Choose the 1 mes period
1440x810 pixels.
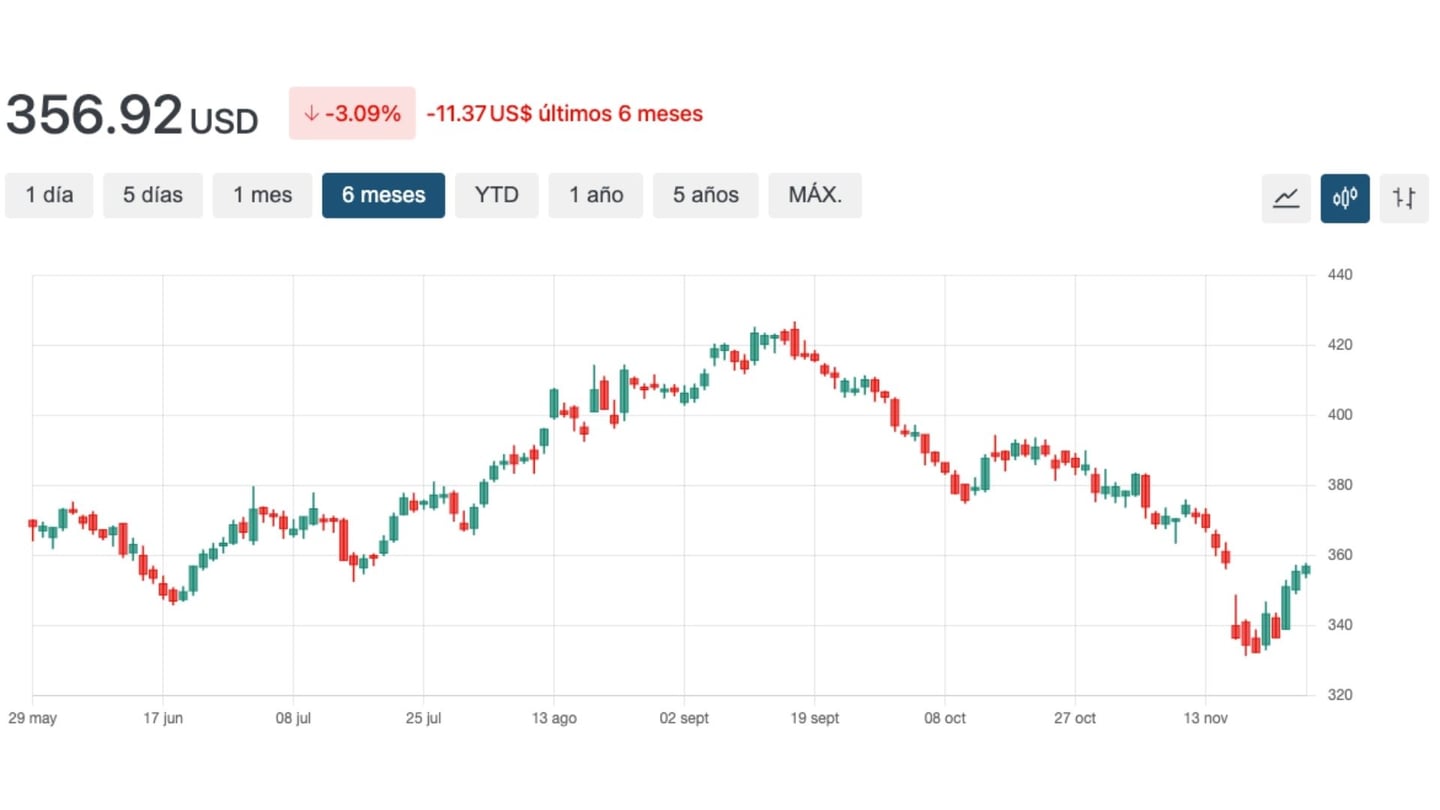point(262,195)
